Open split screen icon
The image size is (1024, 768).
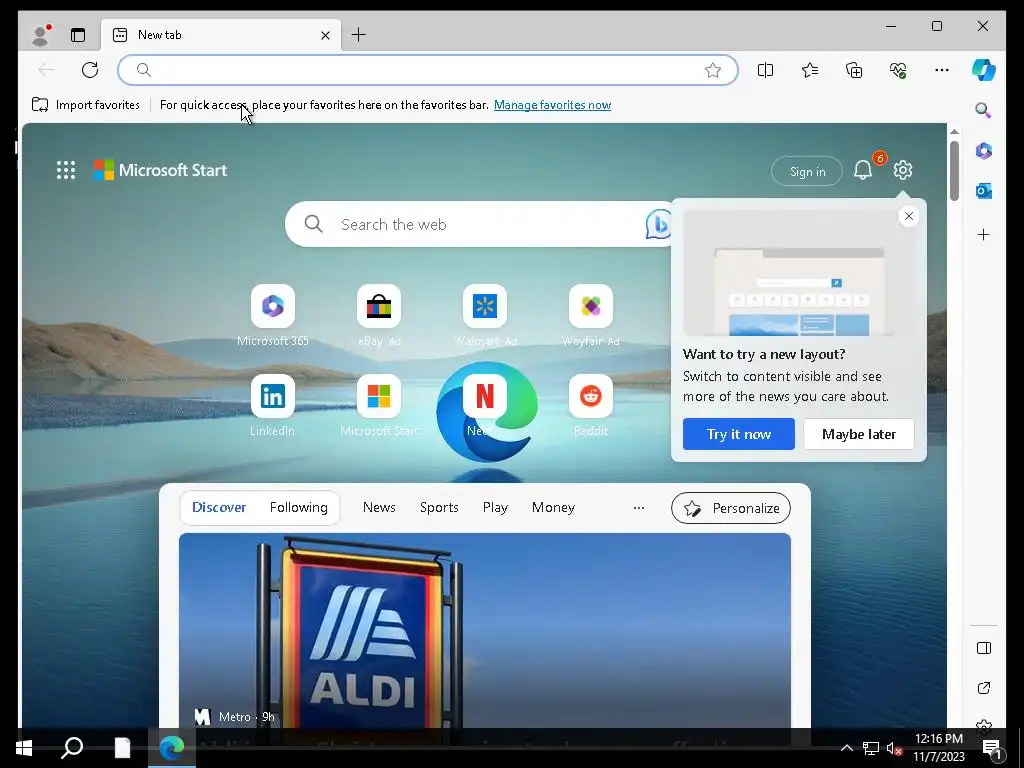(765, 70)
